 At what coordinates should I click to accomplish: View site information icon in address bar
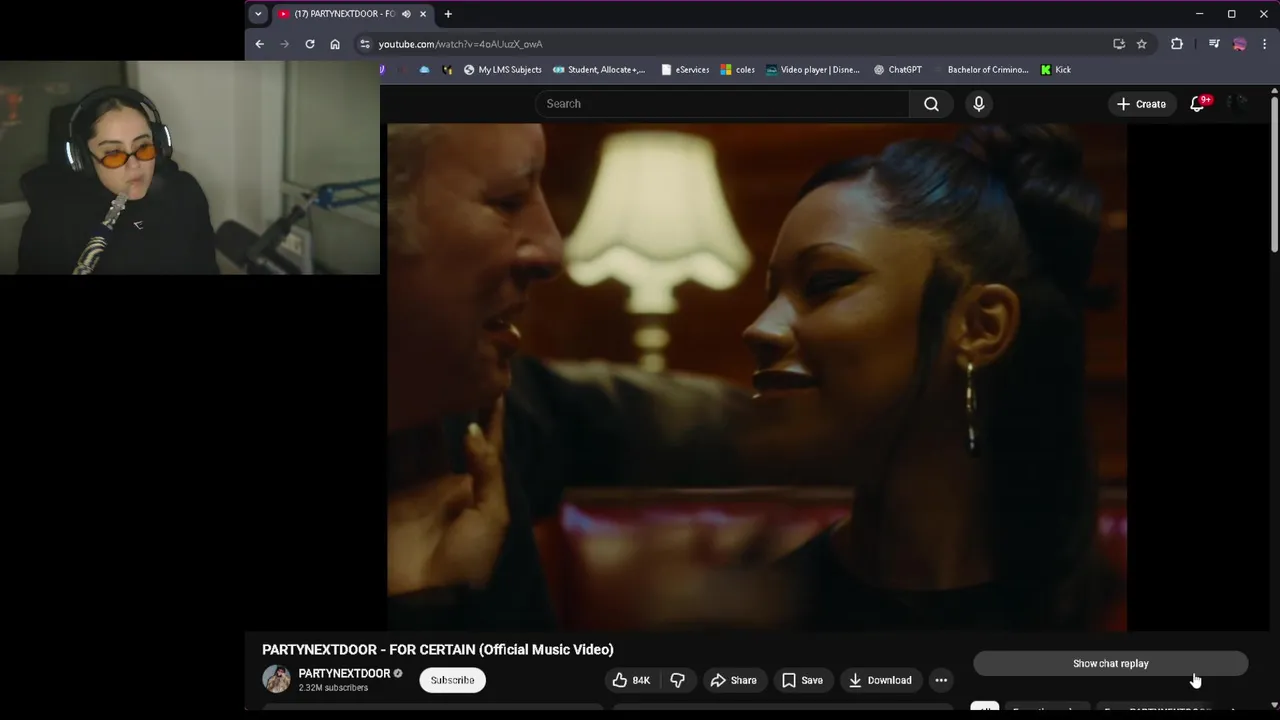[365, 44]
